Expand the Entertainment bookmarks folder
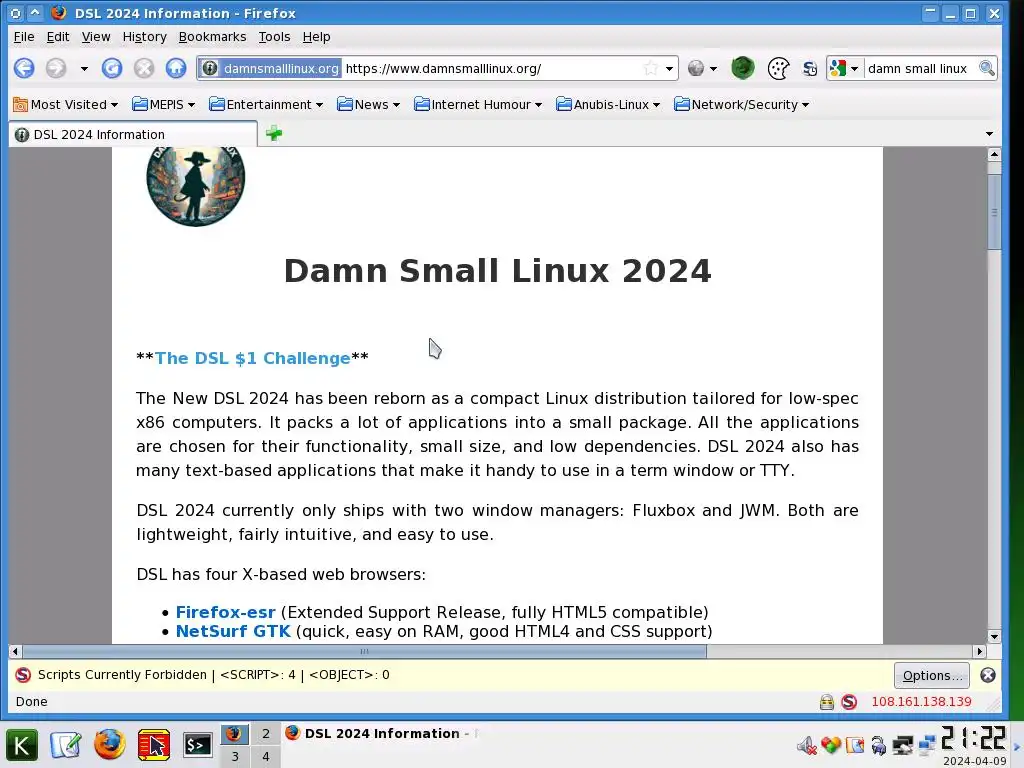The image size is (1024, 768). (x=266, y=104)
